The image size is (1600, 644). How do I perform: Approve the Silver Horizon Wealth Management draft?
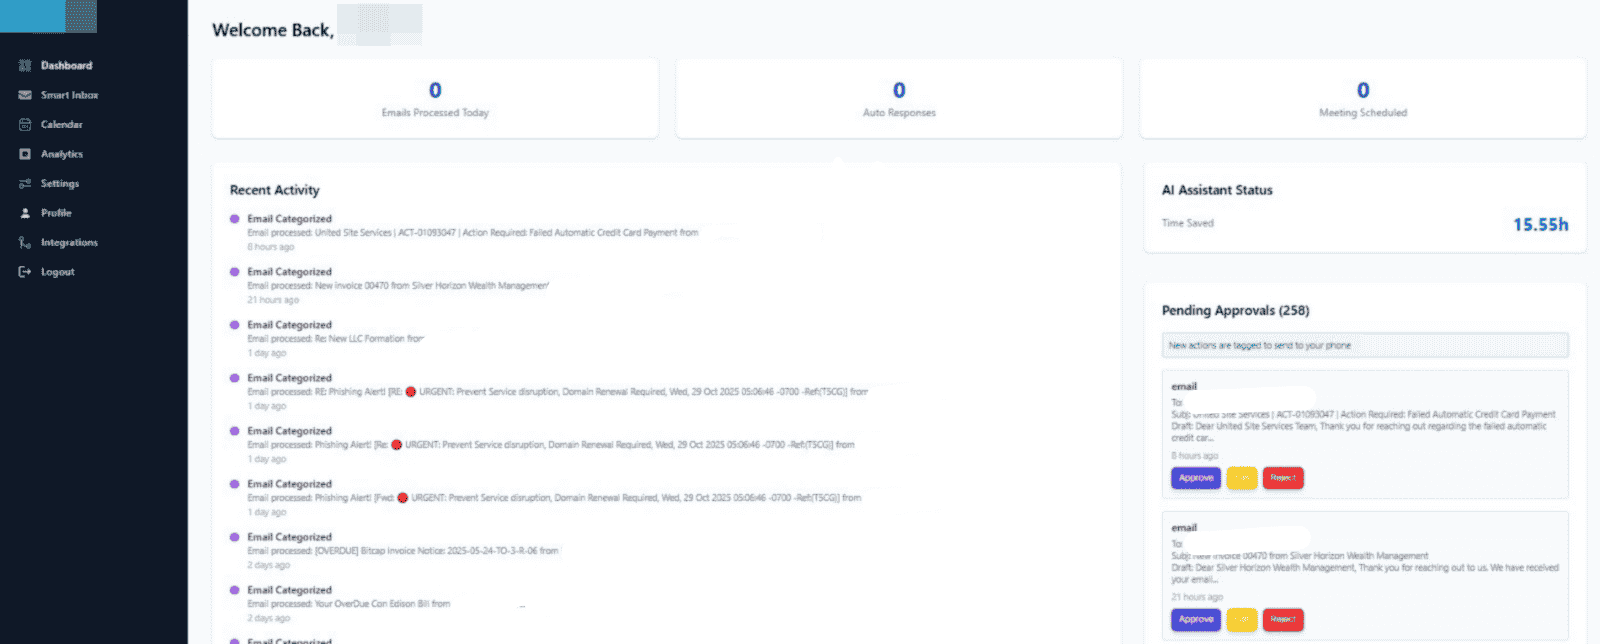[1196, 620]
